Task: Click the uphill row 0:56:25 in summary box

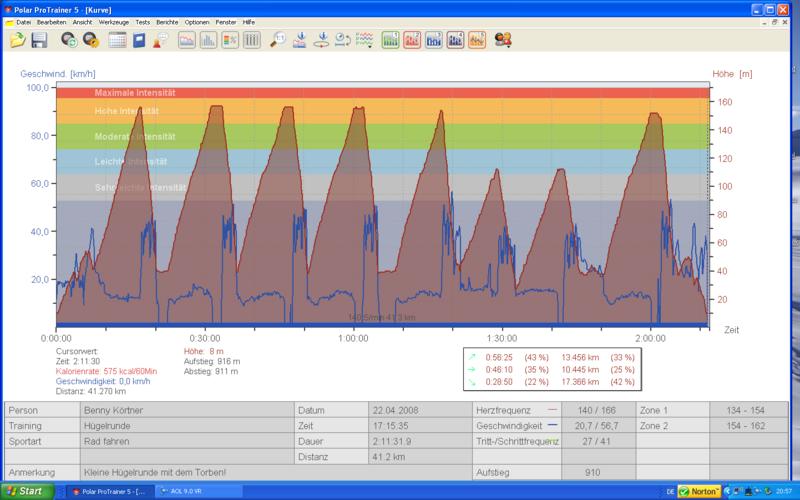Action: [552, 357]
